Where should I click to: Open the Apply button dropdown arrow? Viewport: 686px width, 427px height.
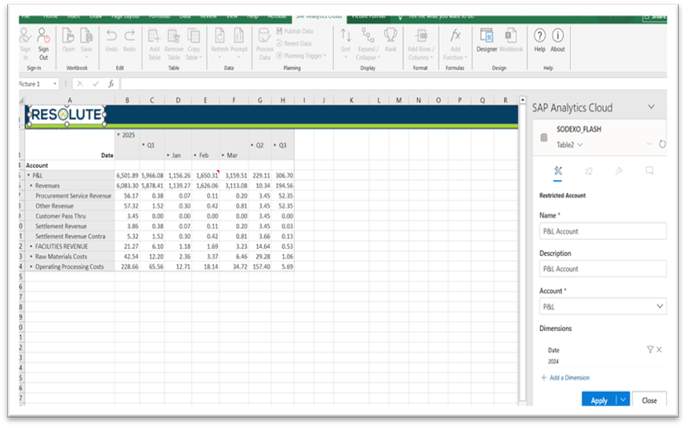[x=624, y=399]
